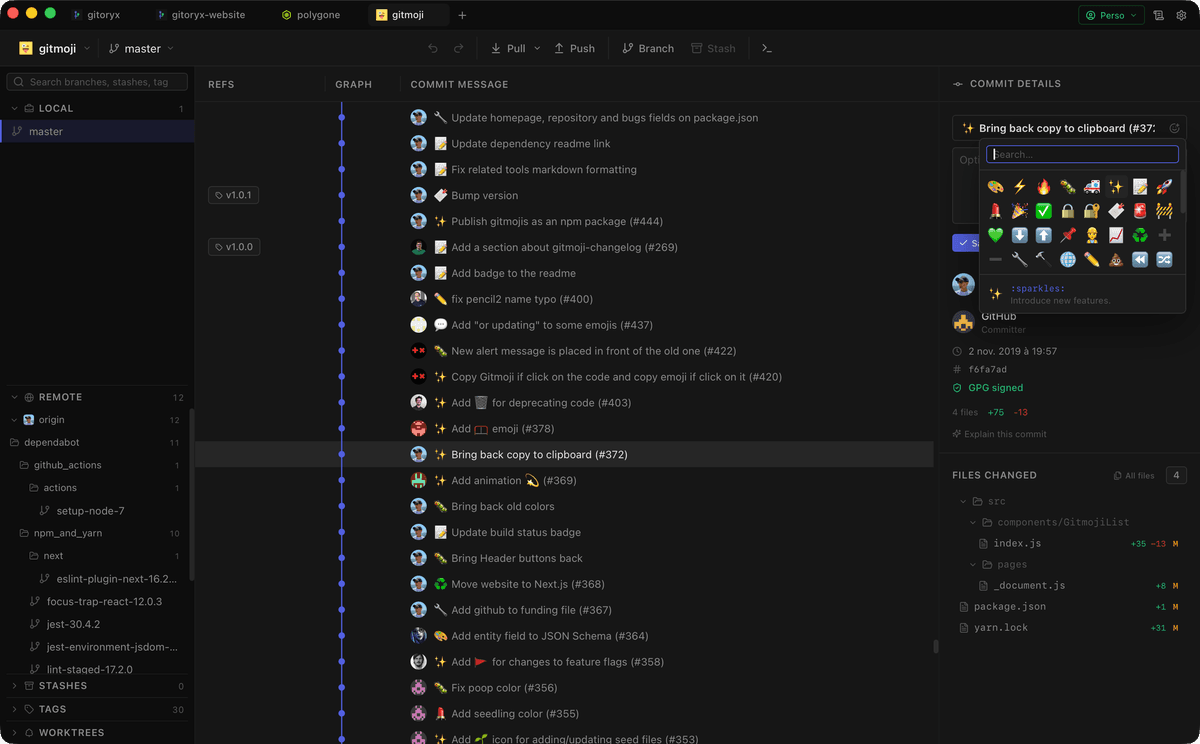
Task: Select the poop emoji in picker
Action: pos(1116,259)
